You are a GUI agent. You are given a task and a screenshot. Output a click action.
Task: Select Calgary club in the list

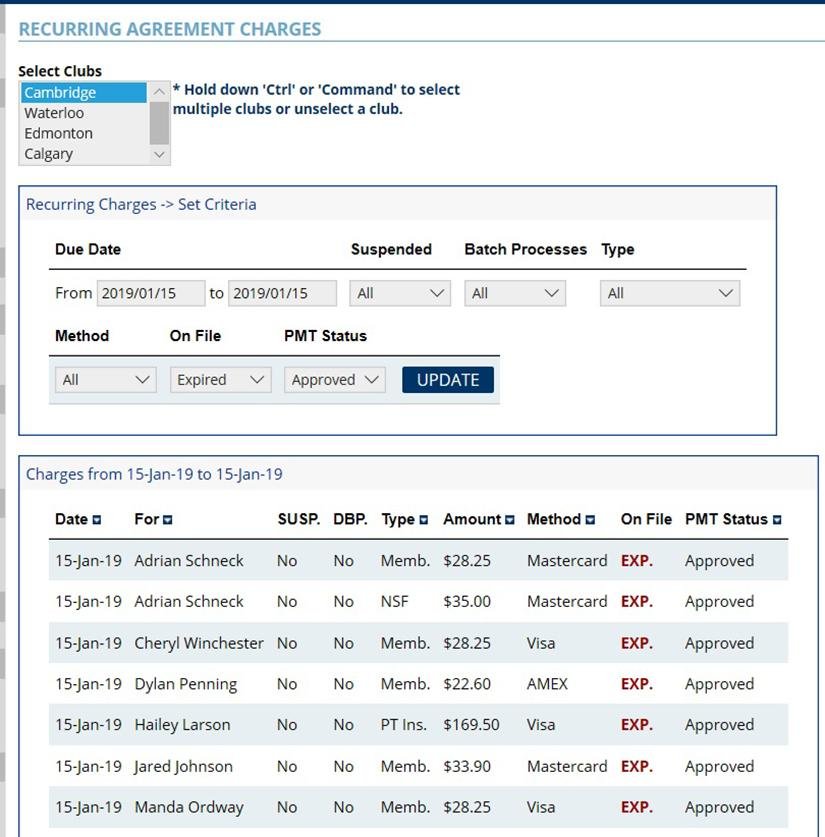(x=49, y=154)
